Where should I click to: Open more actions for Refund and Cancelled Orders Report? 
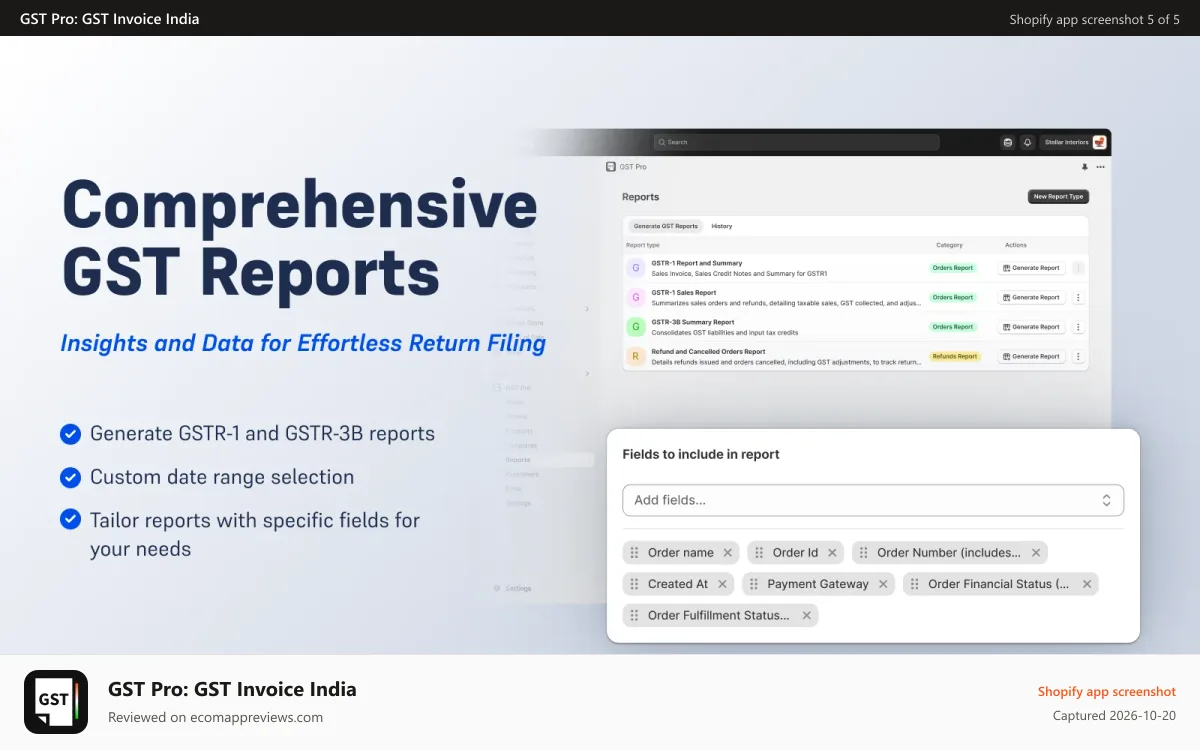[1078, 356]
